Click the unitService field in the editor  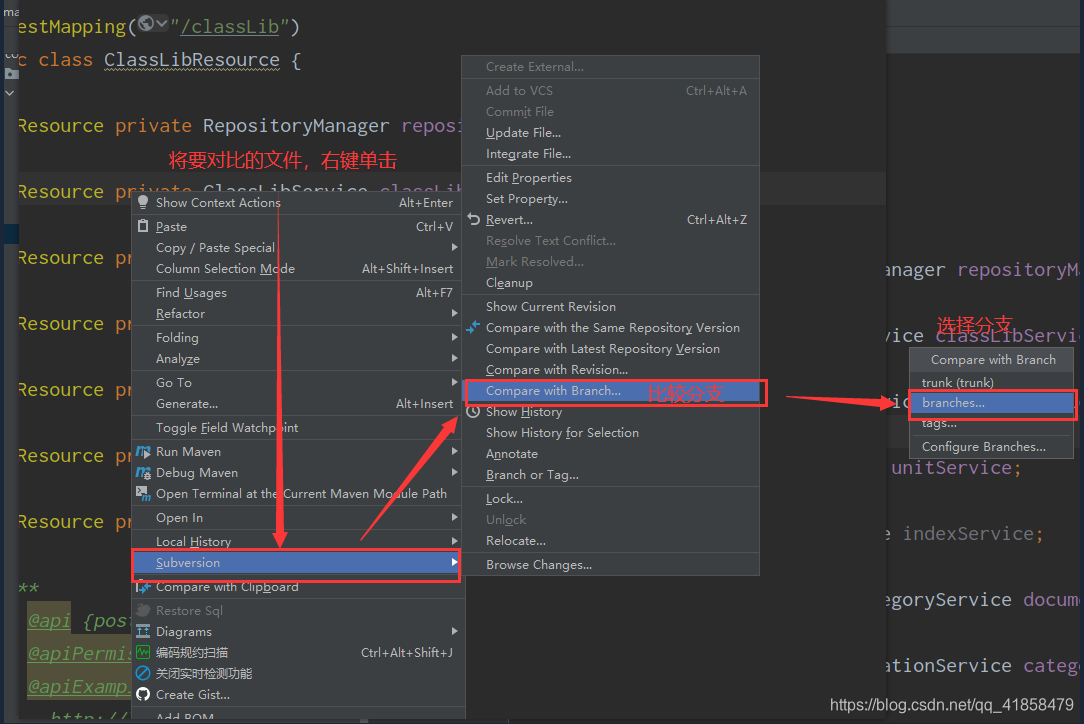tap(952, 468)
